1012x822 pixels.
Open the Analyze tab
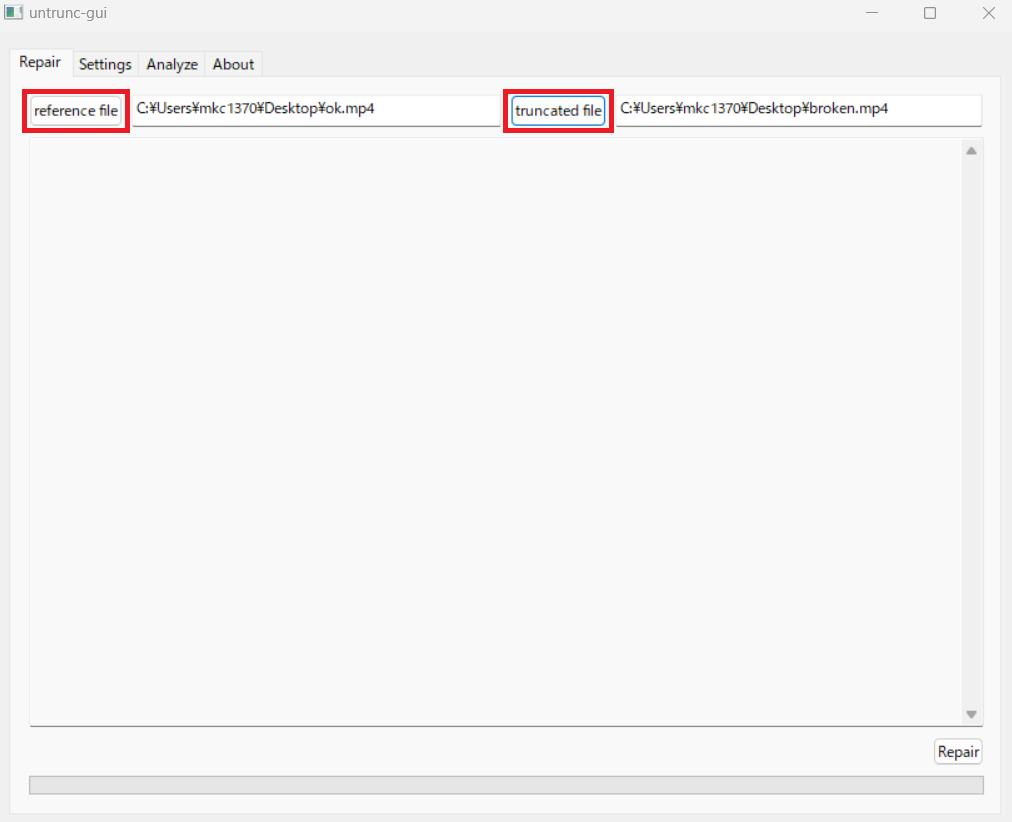click(x=171, y=64)
